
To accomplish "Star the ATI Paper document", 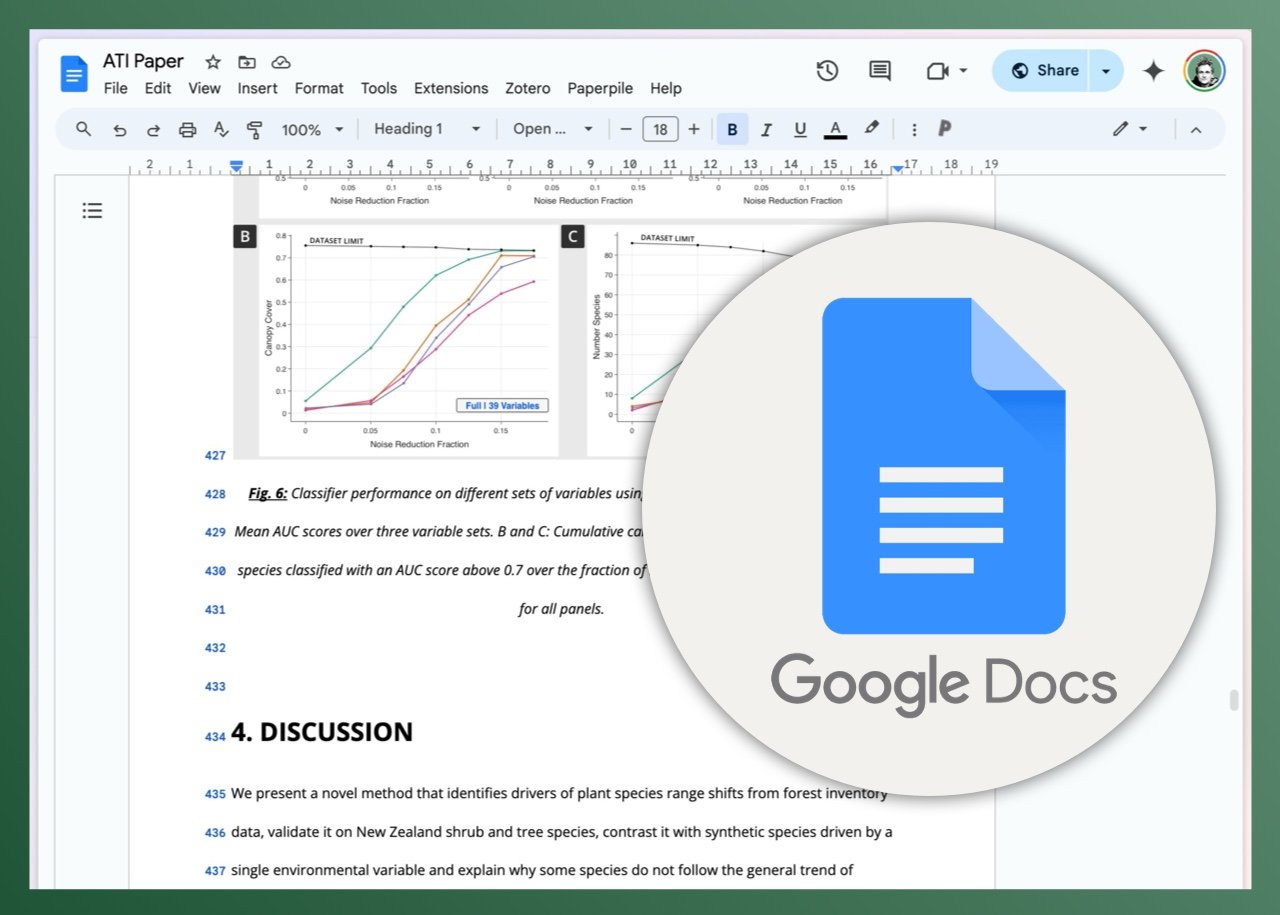I will [212, 62].
